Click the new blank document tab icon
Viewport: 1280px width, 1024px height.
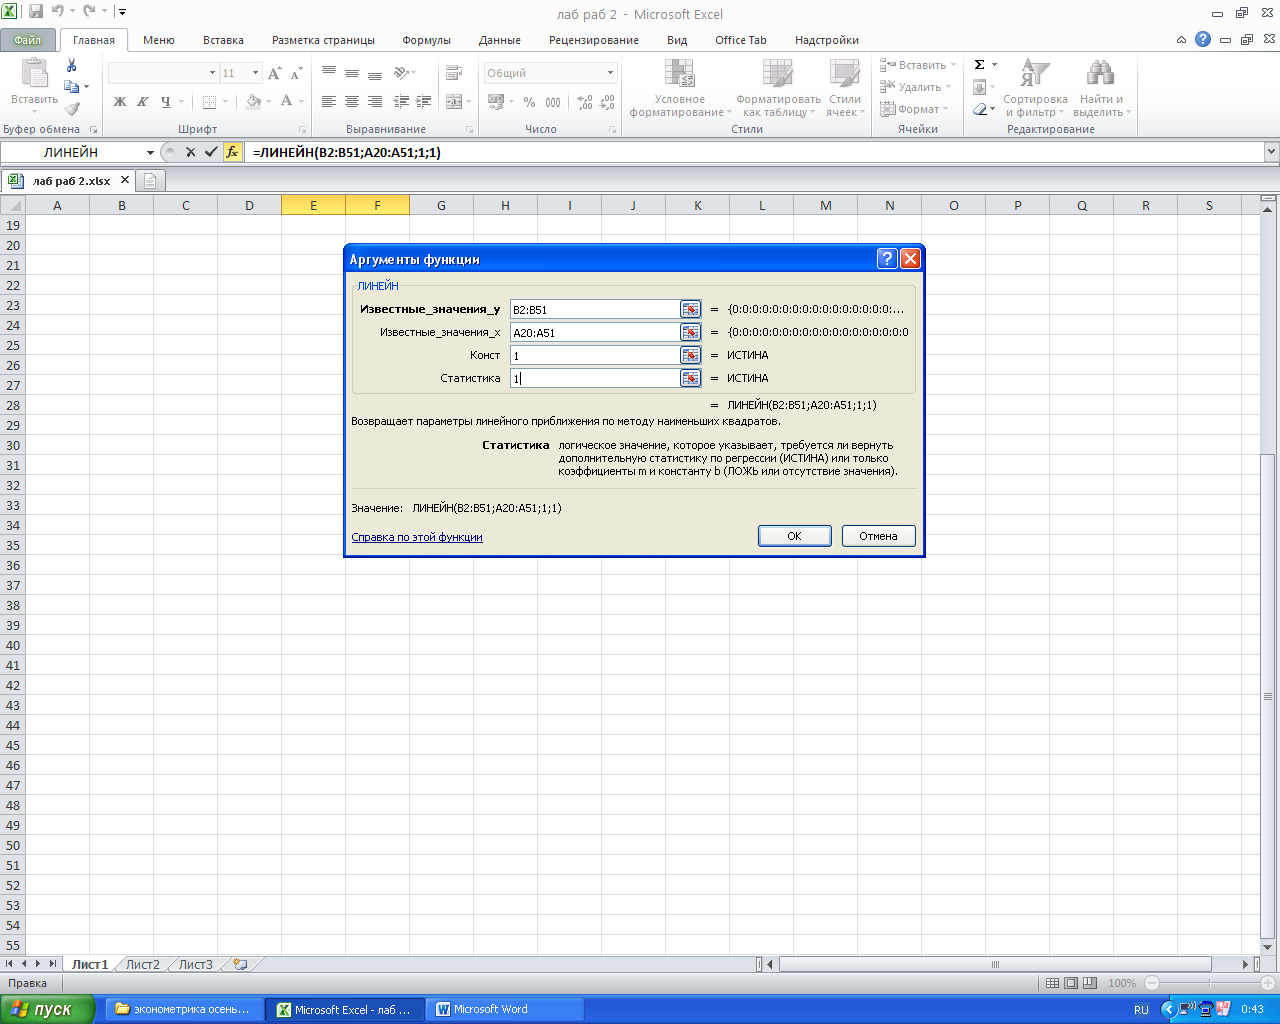[x=151, y=181]
